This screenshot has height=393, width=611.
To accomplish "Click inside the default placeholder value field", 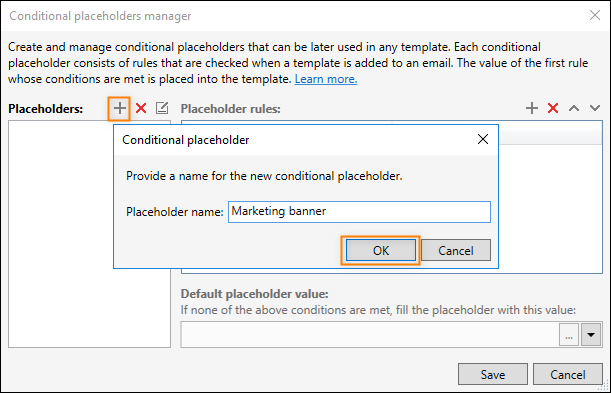I will coord(370,335).
